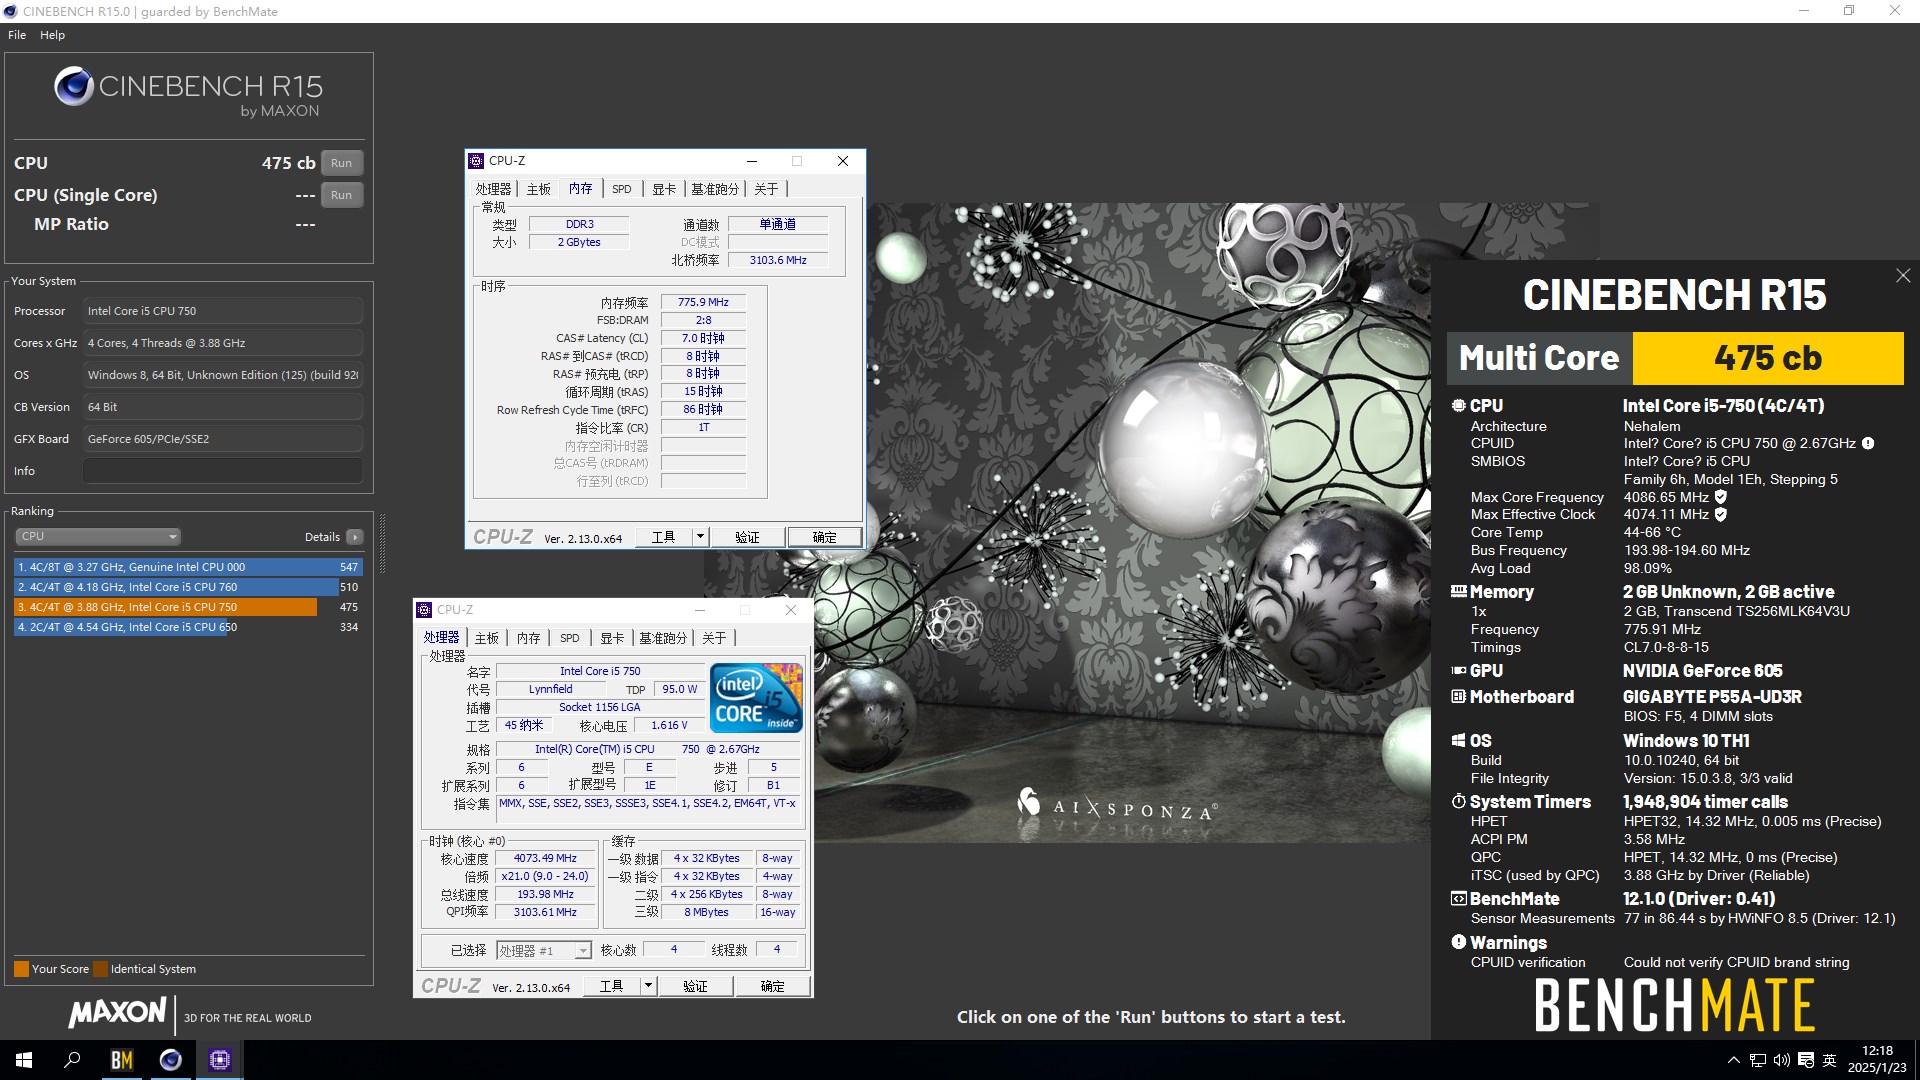This screenshot has width=1920, height=1080.
Task: Run the CPU multi-core benchmark
Action: (x=341, y=163)
